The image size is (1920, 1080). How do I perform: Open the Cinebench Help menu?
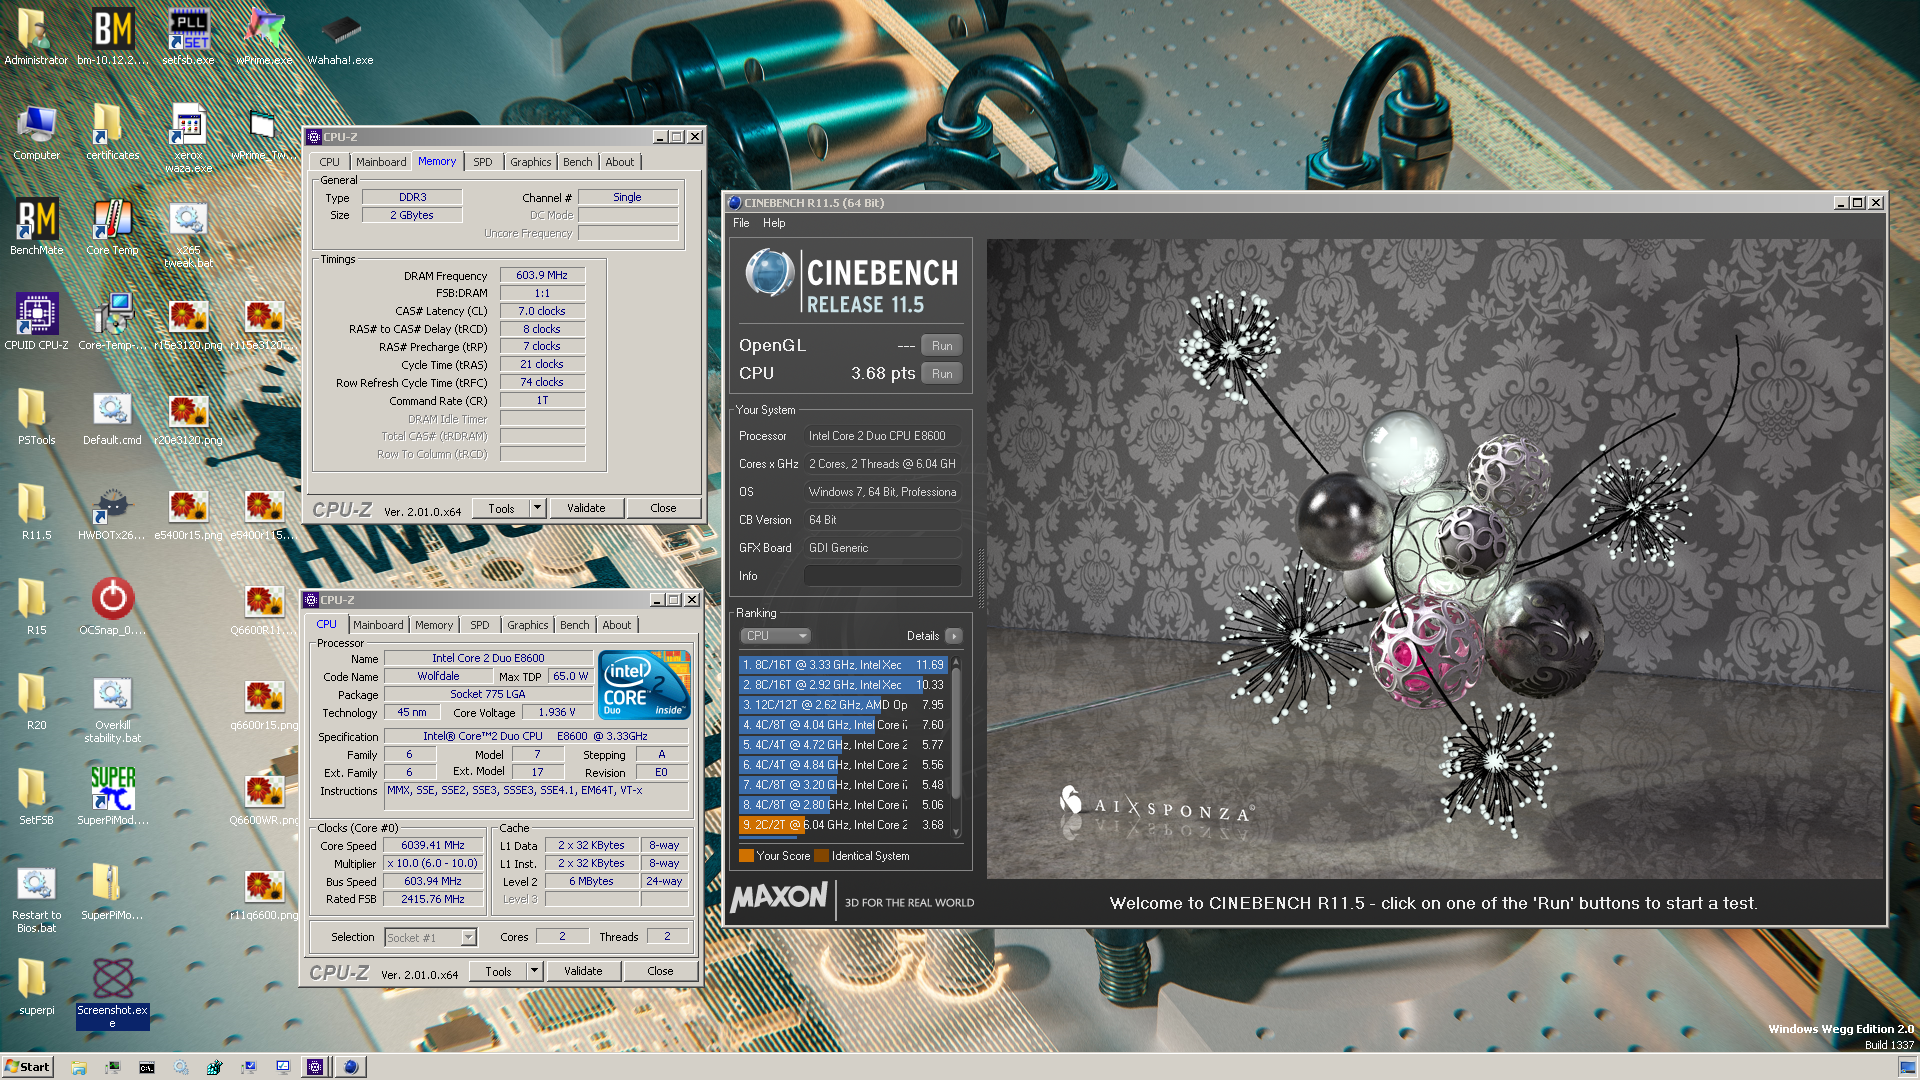(x=774, y=223)
